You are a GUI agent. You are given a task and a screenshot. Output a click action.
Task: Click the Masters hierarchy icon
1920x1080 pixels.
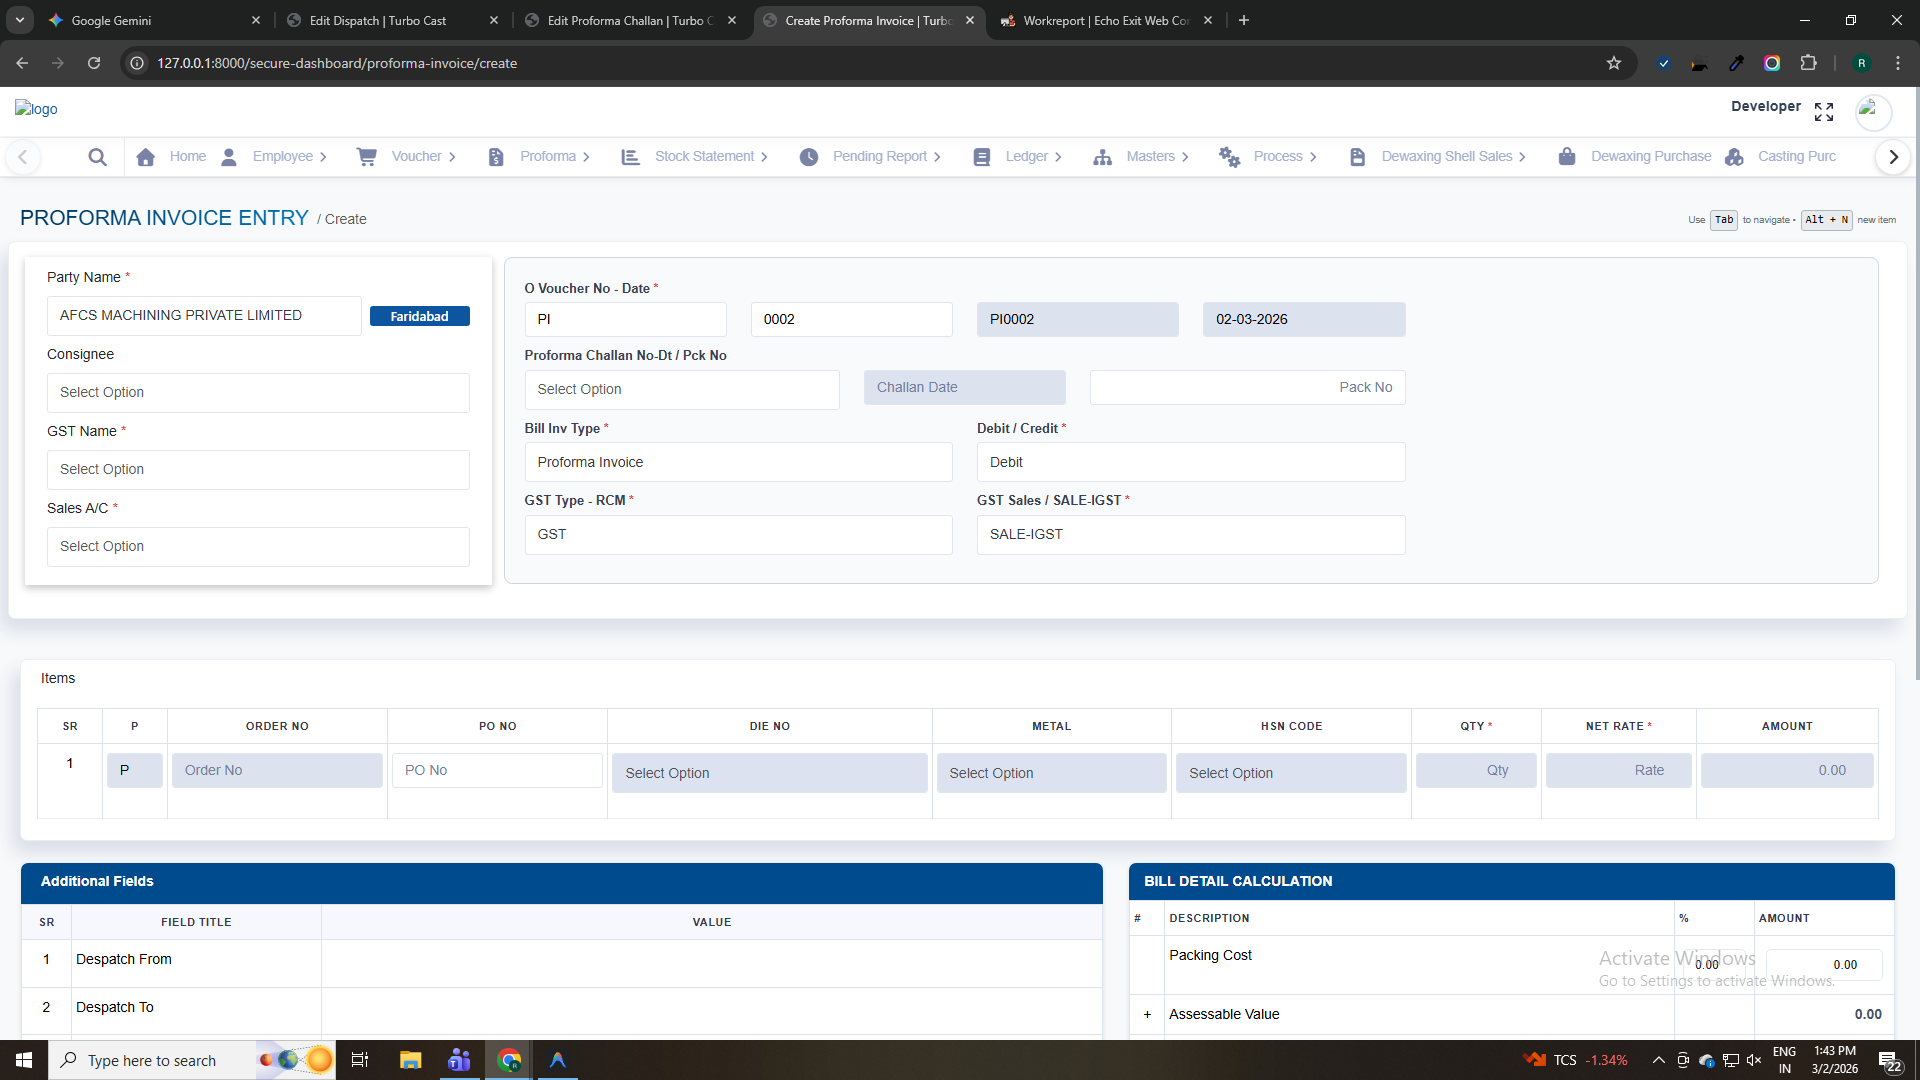point(1102,157)
